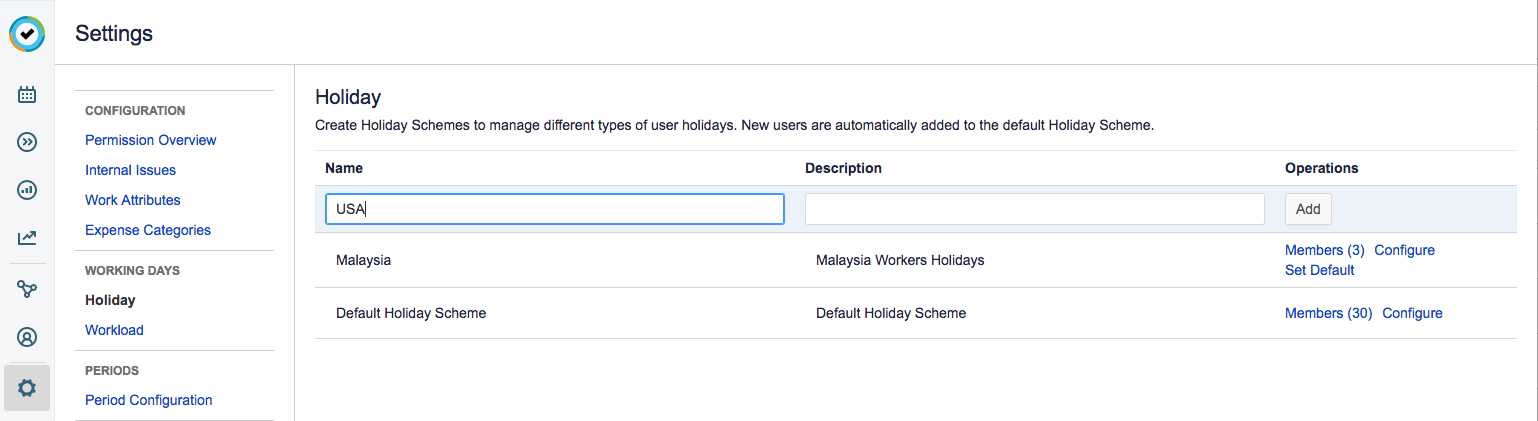
Task: Click the Tempo logo icon
Action: (x=27, y=33)
